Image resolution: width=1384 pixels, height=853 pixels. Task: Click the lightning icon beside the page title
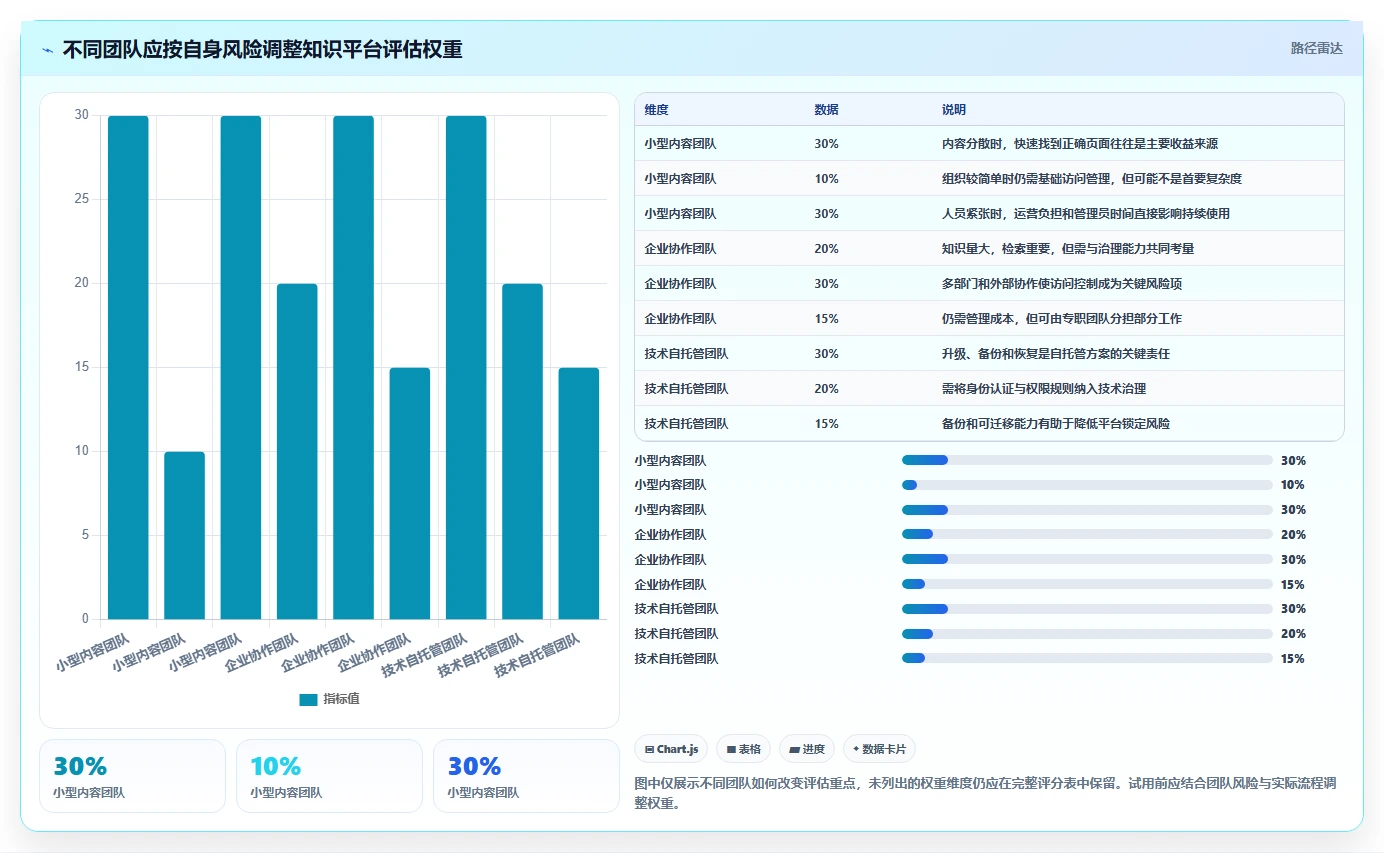48,50
